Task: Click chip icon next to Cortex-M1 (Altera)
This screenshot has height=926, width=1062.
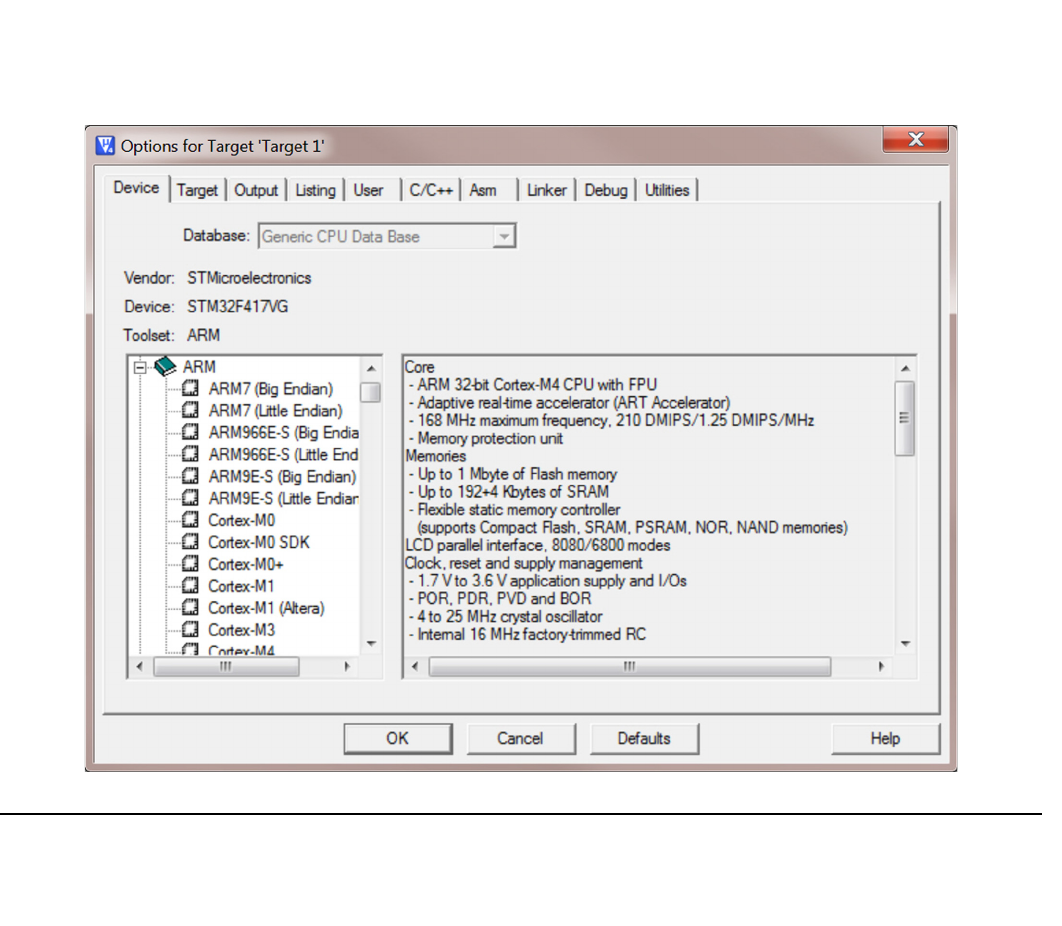Action: point(190,607)
